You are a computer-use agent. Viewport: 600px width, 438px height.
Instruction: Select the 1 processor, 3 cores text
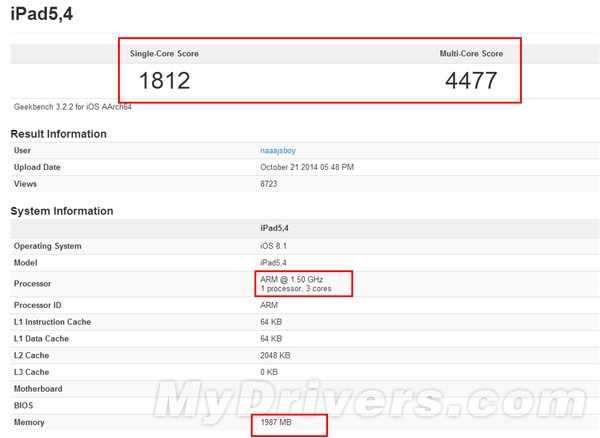pyautogui.click(x=296, y=289)
